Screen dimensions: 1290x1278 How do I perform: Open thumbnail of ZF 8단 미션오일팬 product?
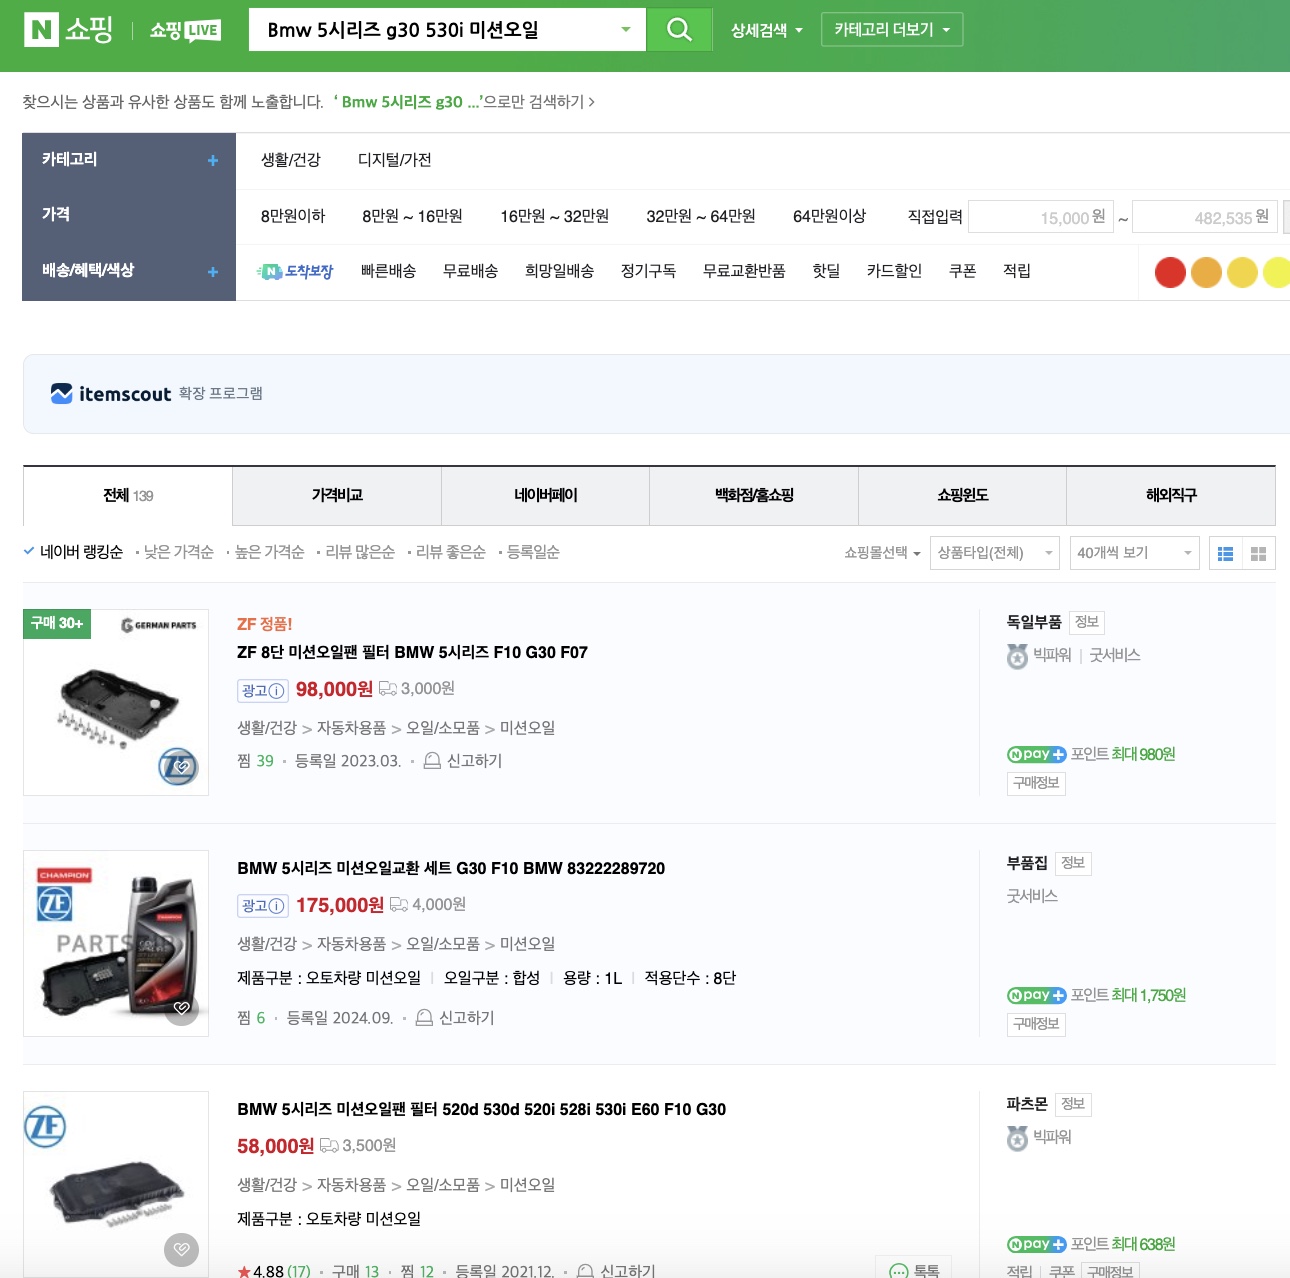[x=116, y=702]
